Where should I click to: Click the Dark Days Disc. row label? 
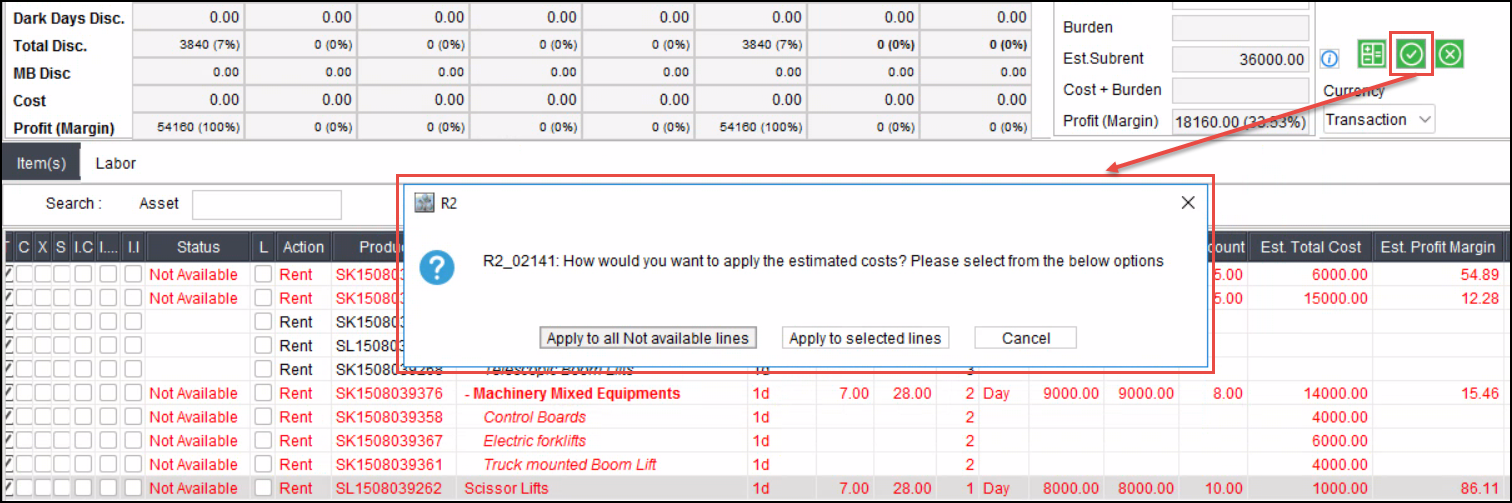point(68,18)
